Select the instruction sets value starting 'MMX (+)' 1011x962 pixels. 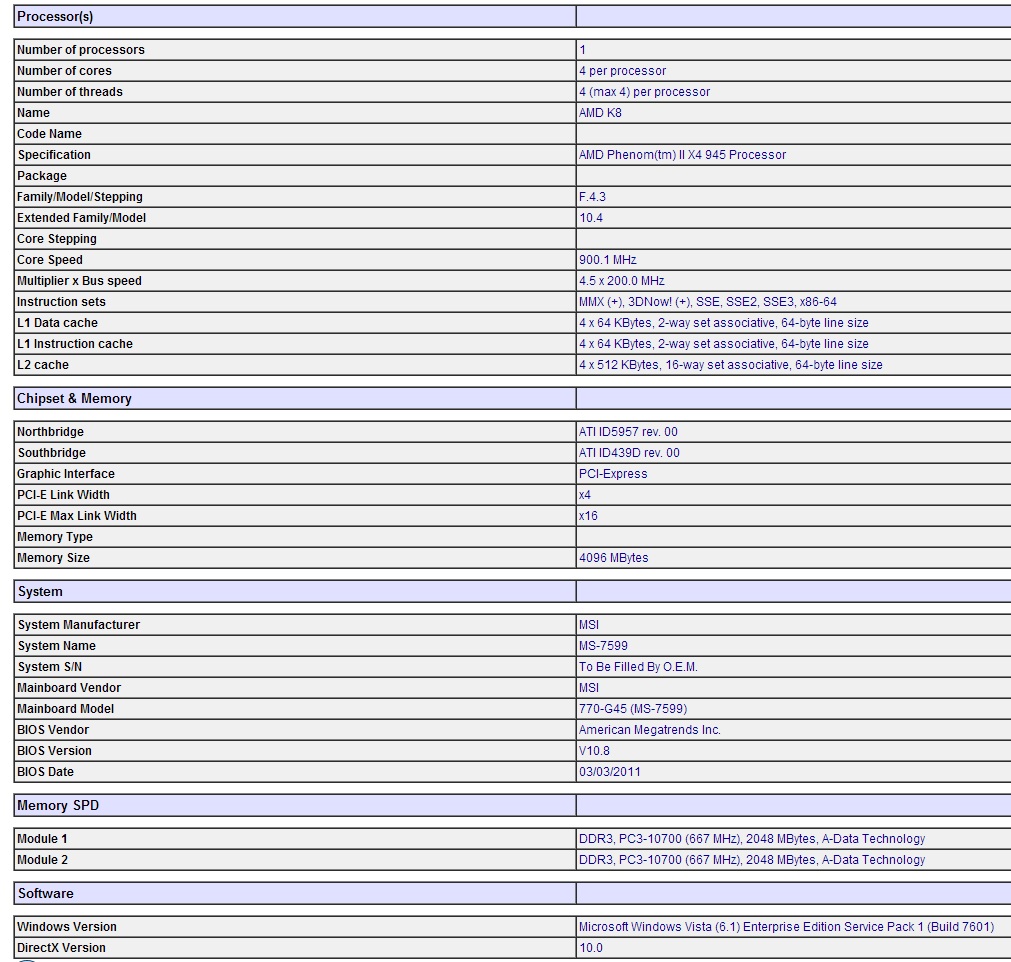coord(707,302)
